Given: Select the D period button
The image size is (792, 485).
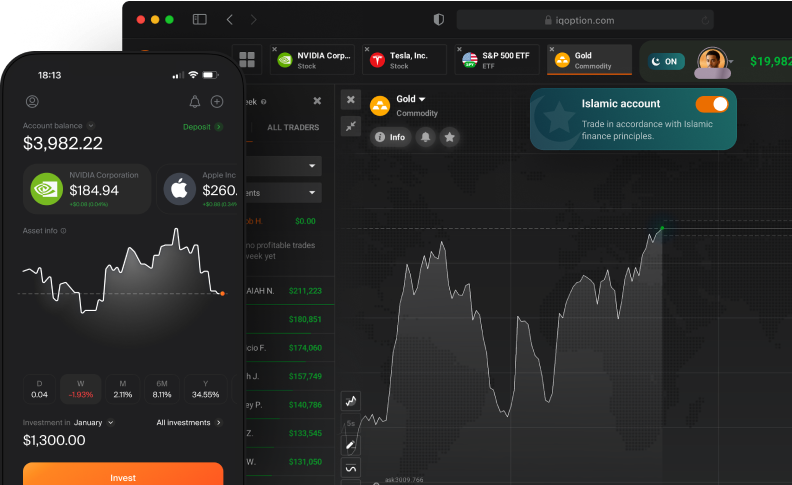Looking at the screenshot, I should 39,389.
